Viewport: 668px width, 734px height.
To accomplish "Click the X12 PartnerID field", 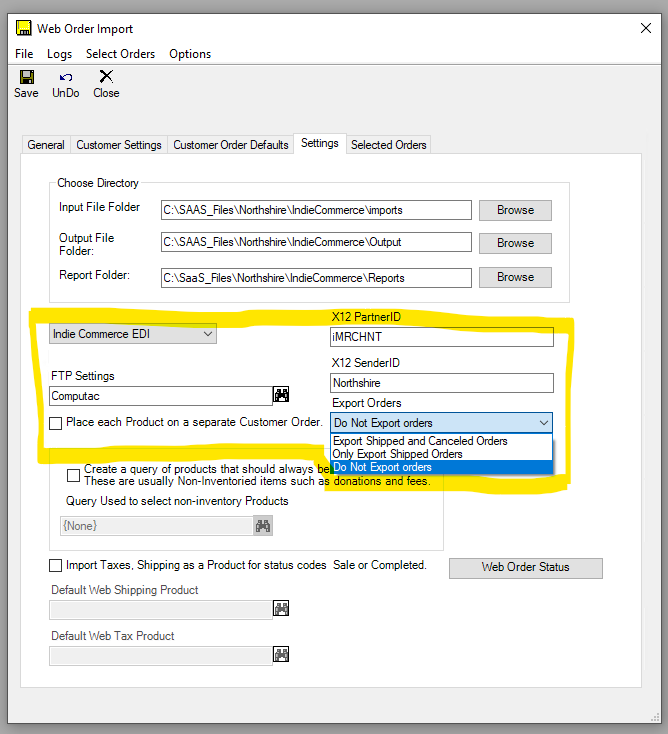I will 441,337.
